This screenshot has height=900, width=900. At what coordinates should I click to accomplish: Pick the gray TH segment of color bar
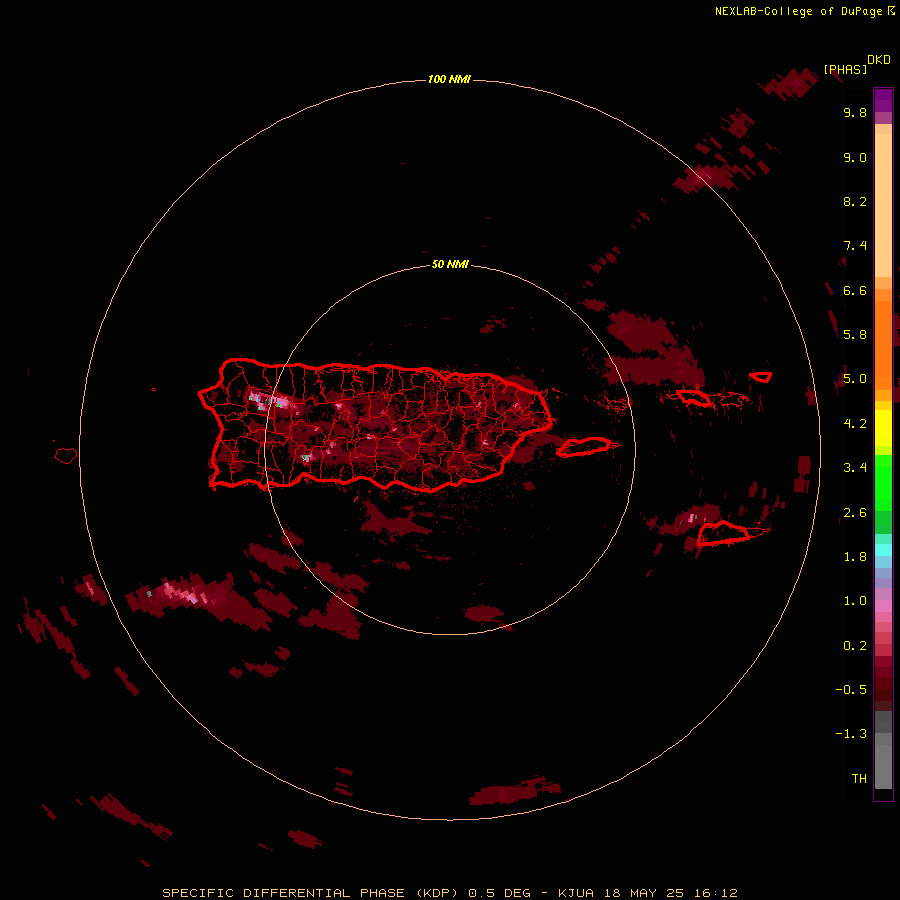883,766
